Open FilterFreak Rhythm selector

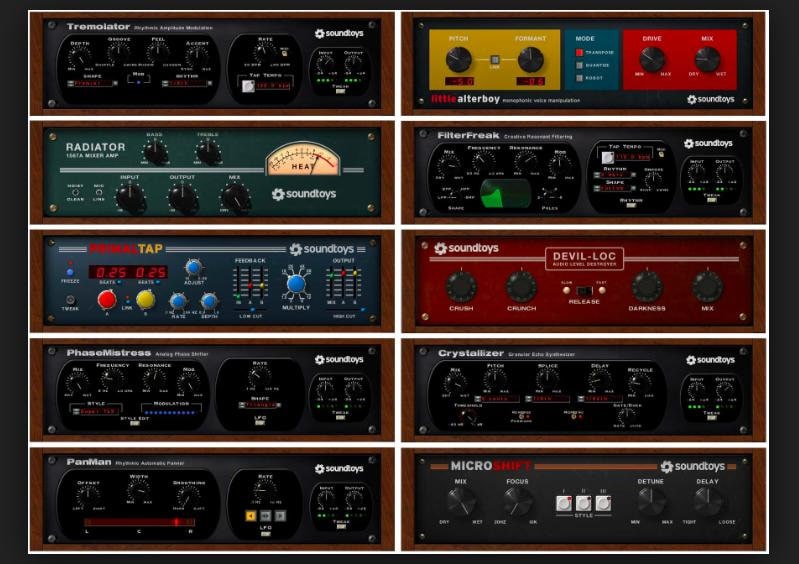click(x=615, y=175)
